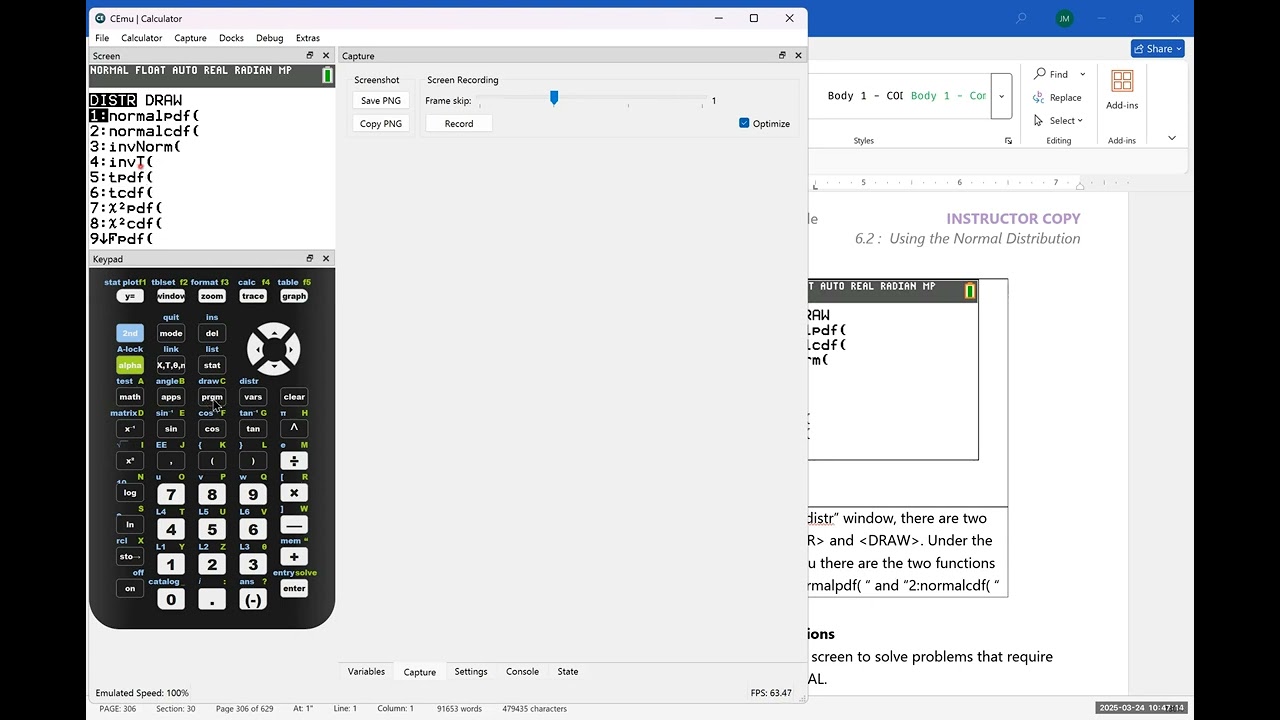Click Replace in Word Editing group
Screen dimensions: 1280x720
[x=1058, y=98]
